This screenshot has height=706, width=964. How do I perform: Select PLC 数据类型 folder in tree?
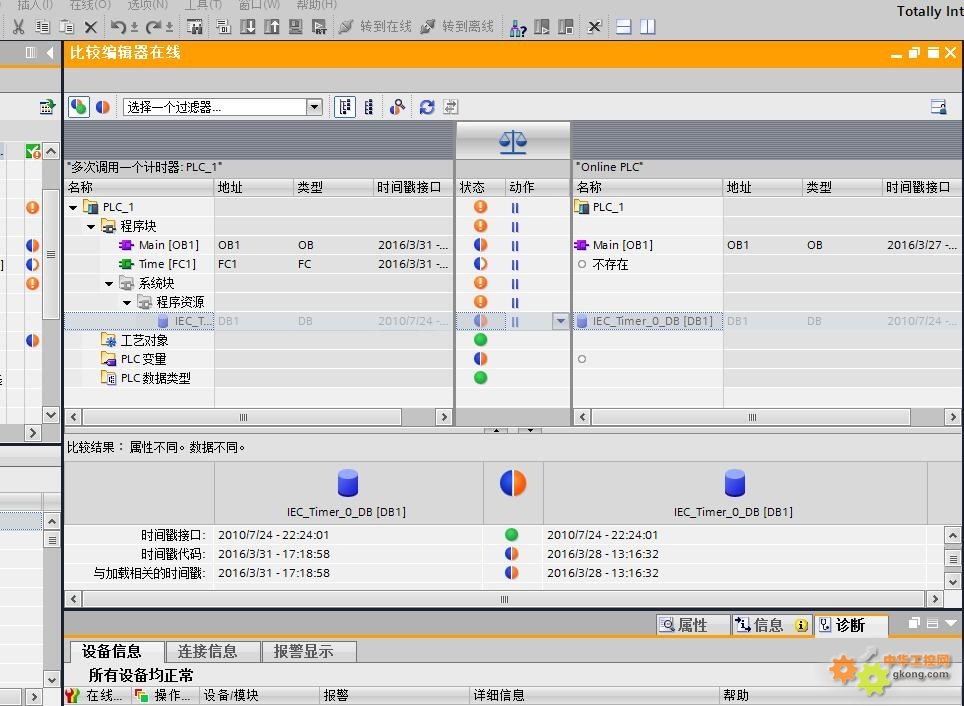156,379
